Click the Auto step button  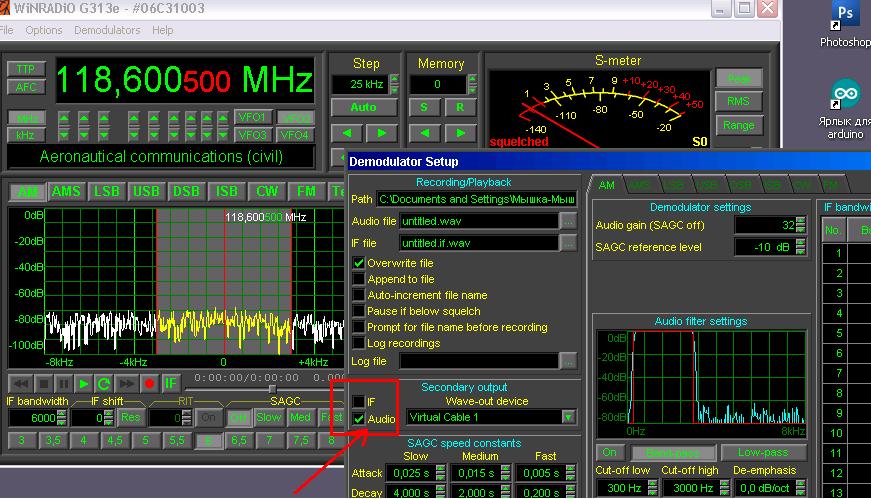364,107
